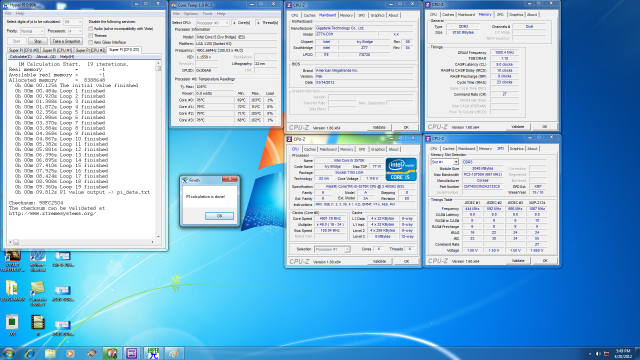Click the Intel Core i5 logo in CPU-Z

401,169
